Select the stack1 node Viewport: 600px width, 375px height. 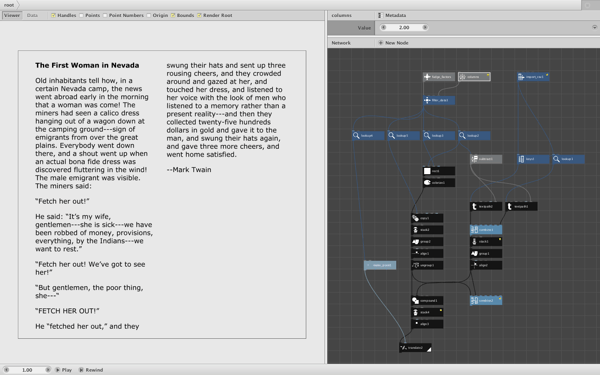point(486,241)
